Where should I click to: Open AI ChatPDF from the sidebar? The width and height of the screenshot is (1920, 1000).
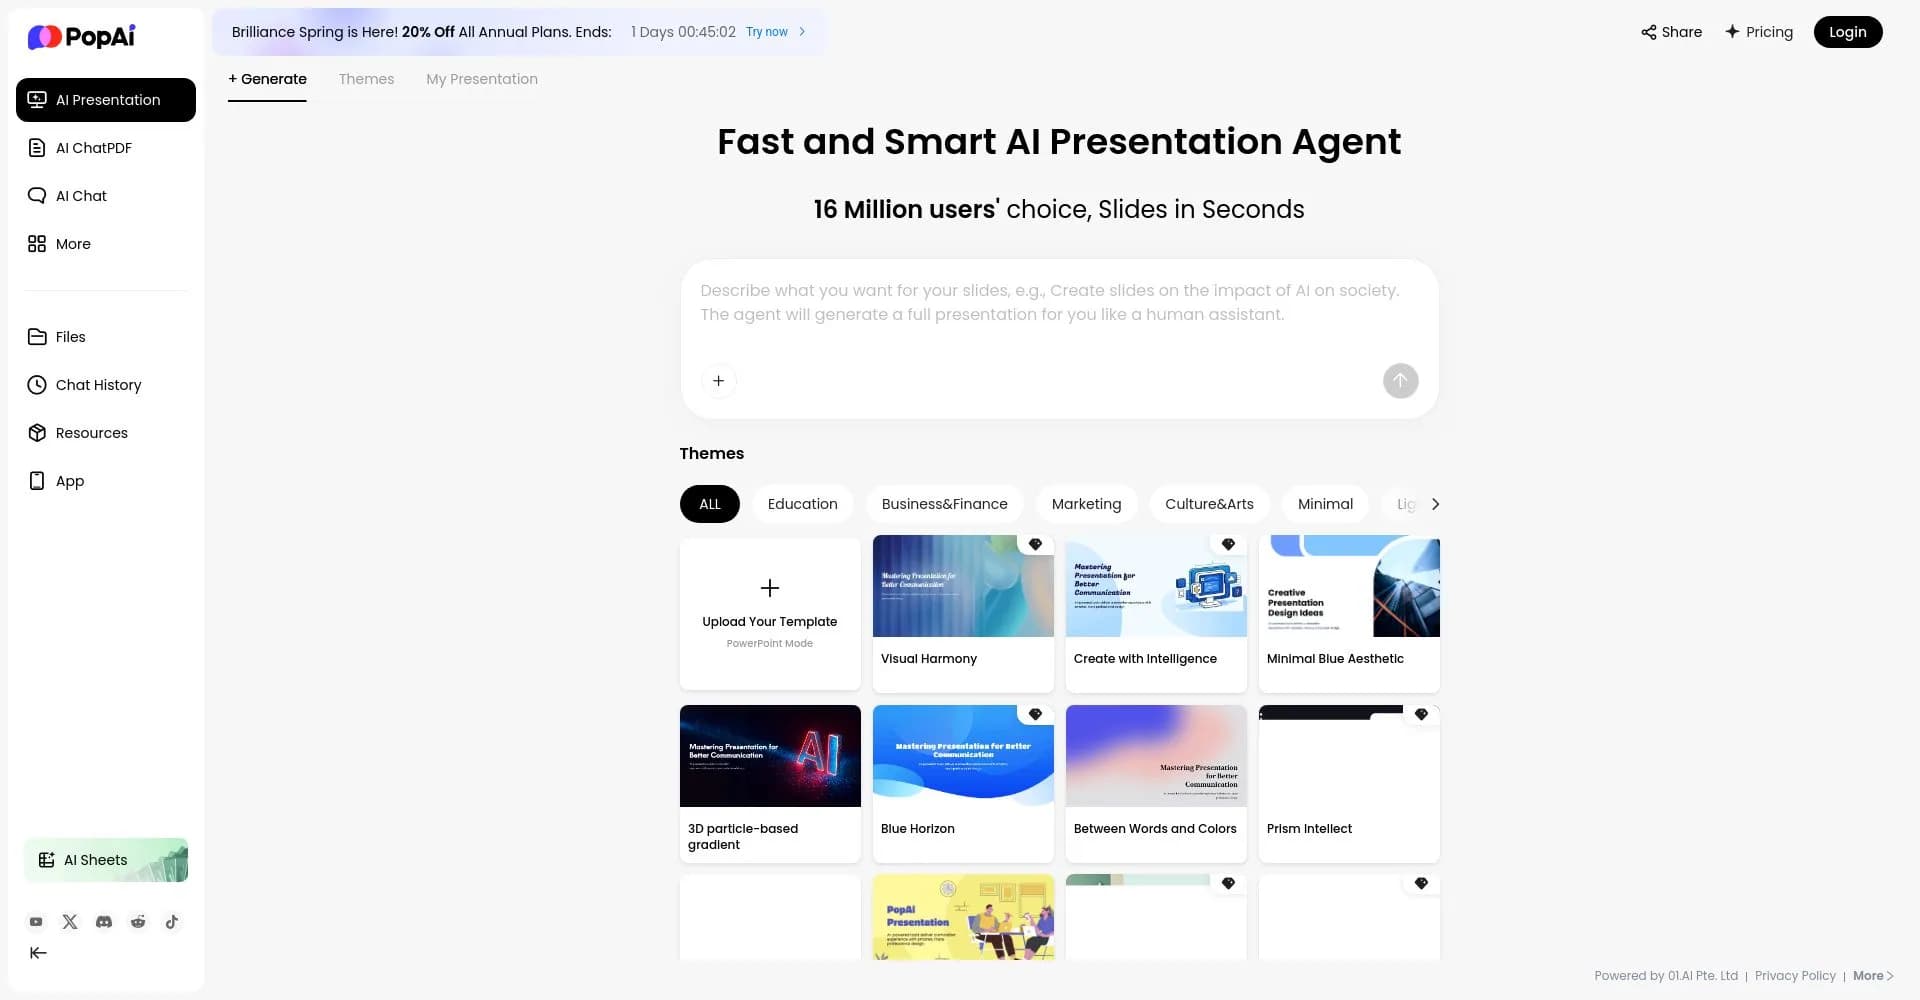(94, 148)
